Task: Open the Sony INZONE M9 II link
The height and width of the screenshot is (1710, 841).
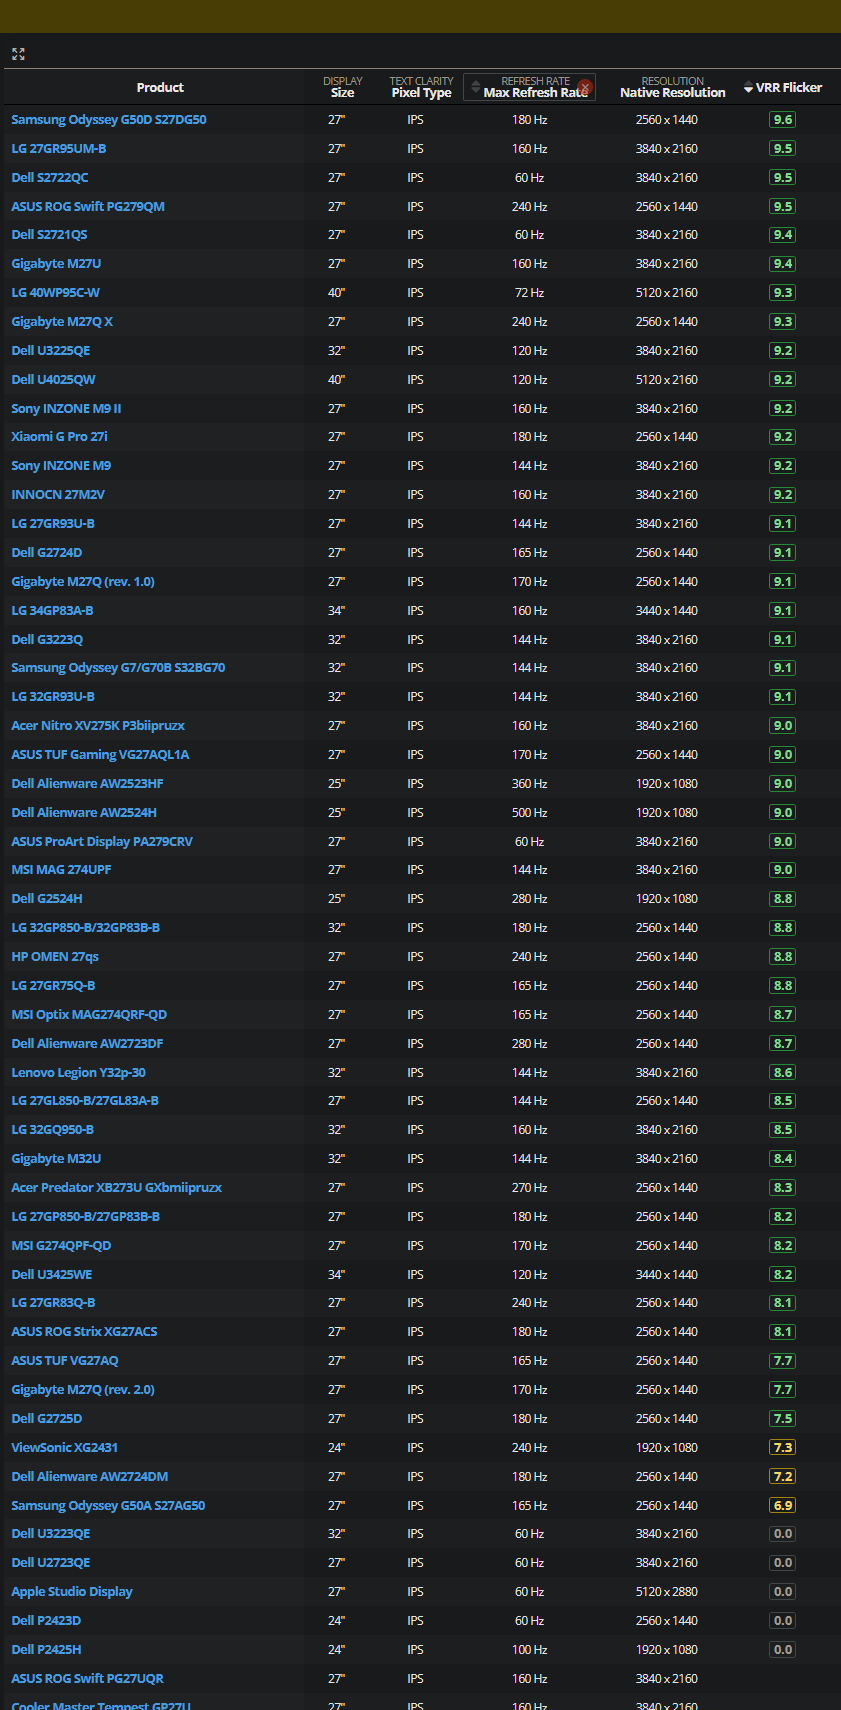Action: (66, 408)
